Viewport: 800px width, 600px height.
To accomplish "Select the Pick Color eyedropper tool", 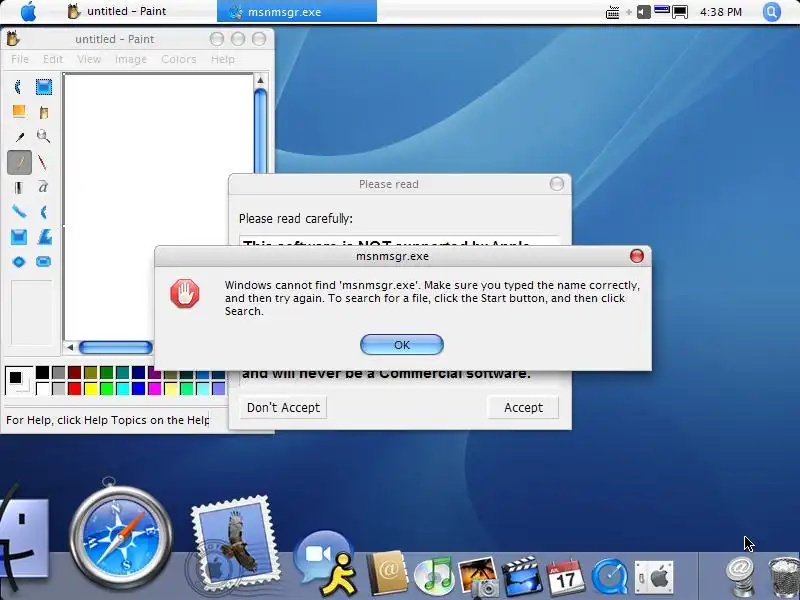I will (19, 137).
